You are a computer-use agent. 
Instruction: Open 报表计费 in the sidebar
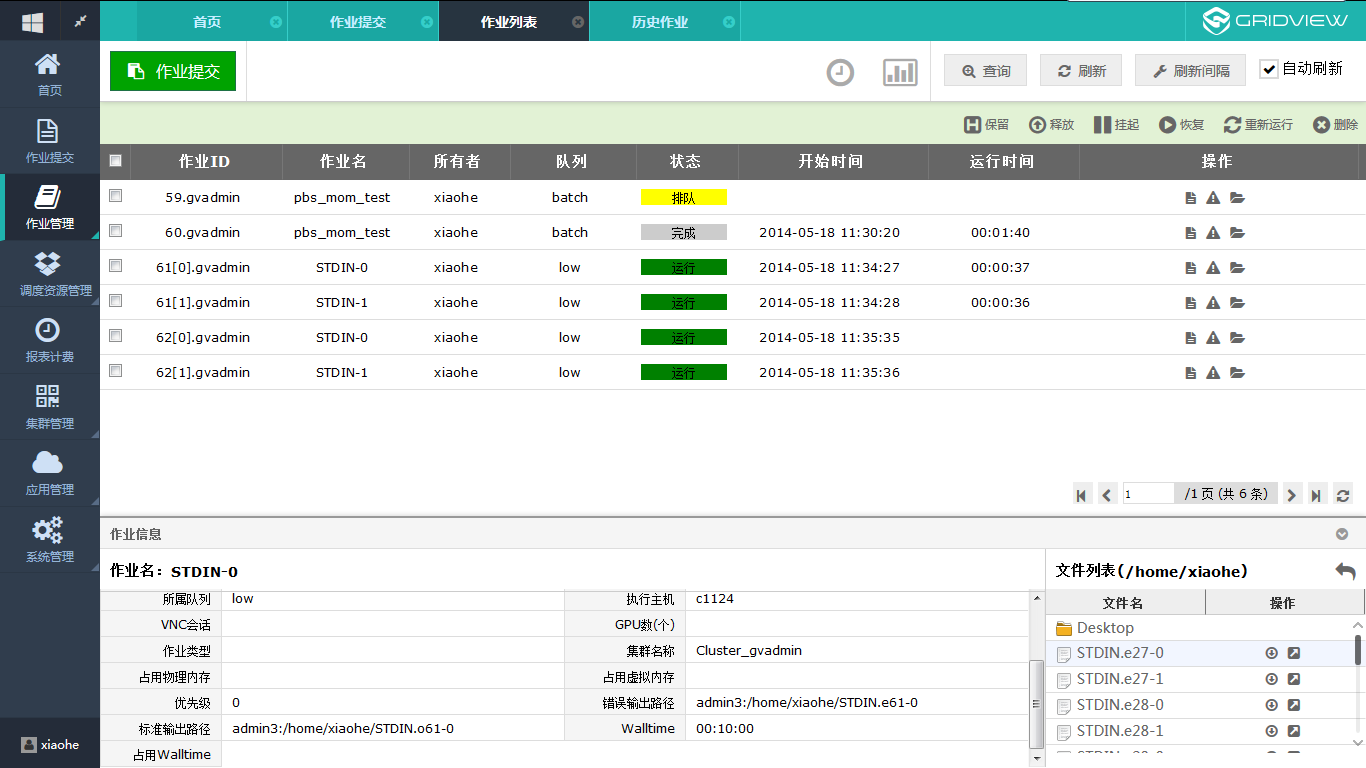coord(49,340)
